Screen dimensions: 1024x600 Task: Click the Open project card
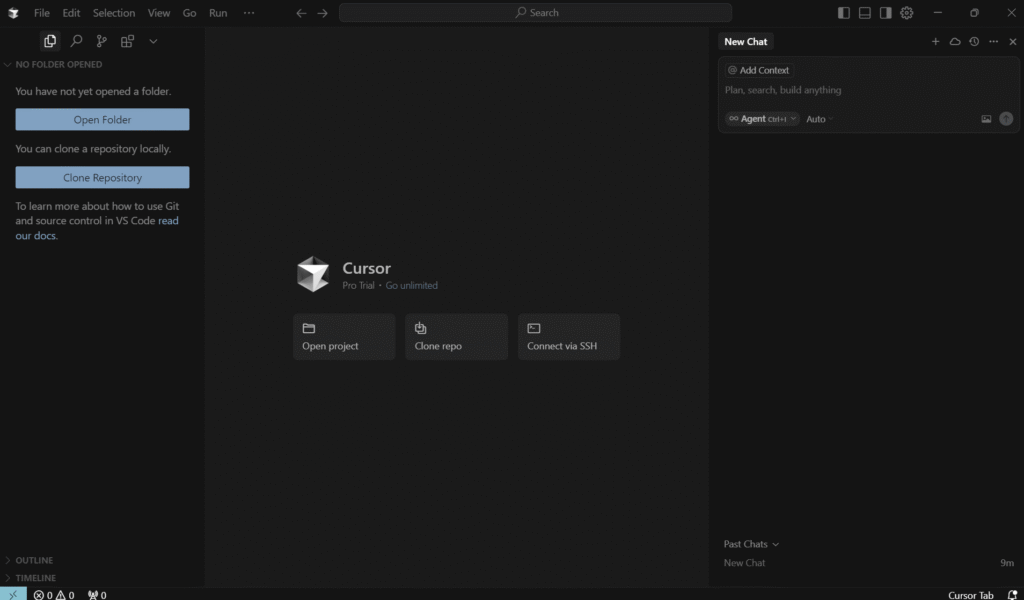344,337
